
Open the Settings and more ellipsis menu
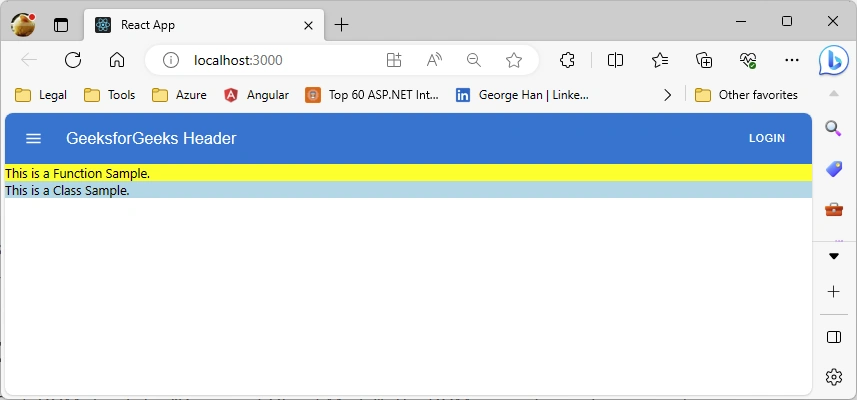click(792, 60)
